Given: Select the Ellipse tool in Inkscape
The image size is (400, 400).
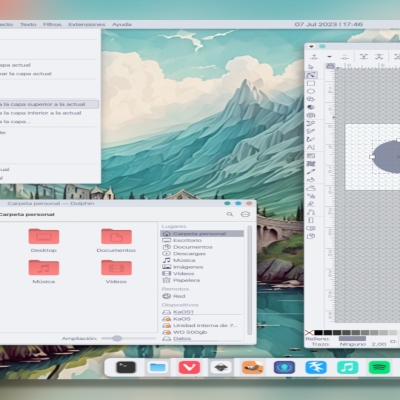Looking at the screenshot, I should click(311, 91).
